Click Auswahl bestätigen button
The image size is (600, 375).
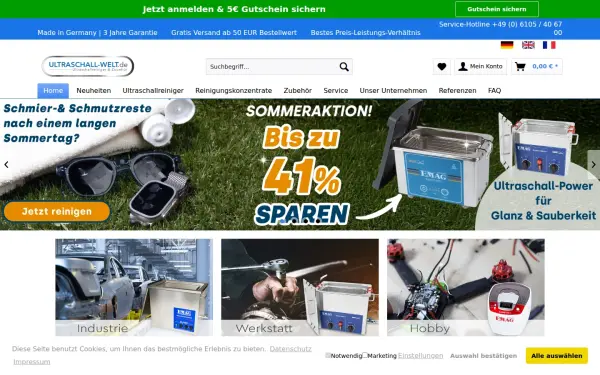(x=483, y=356)
